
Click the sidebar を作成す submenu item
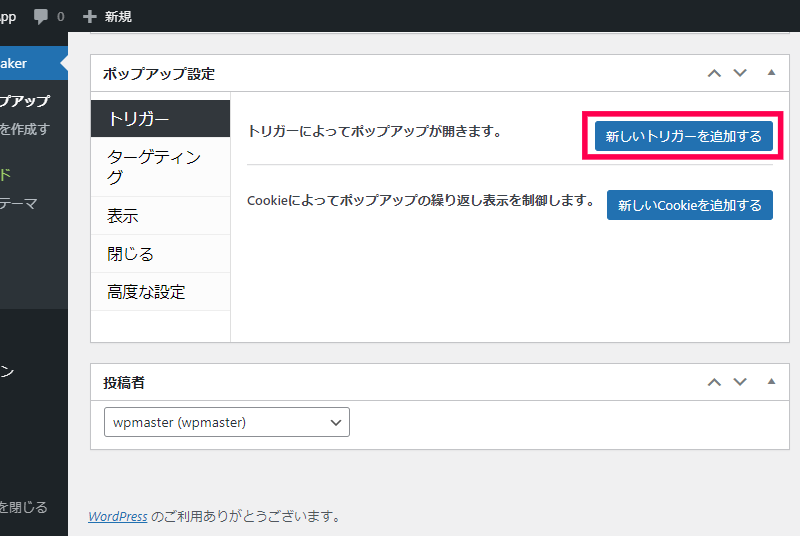point(24,129)
